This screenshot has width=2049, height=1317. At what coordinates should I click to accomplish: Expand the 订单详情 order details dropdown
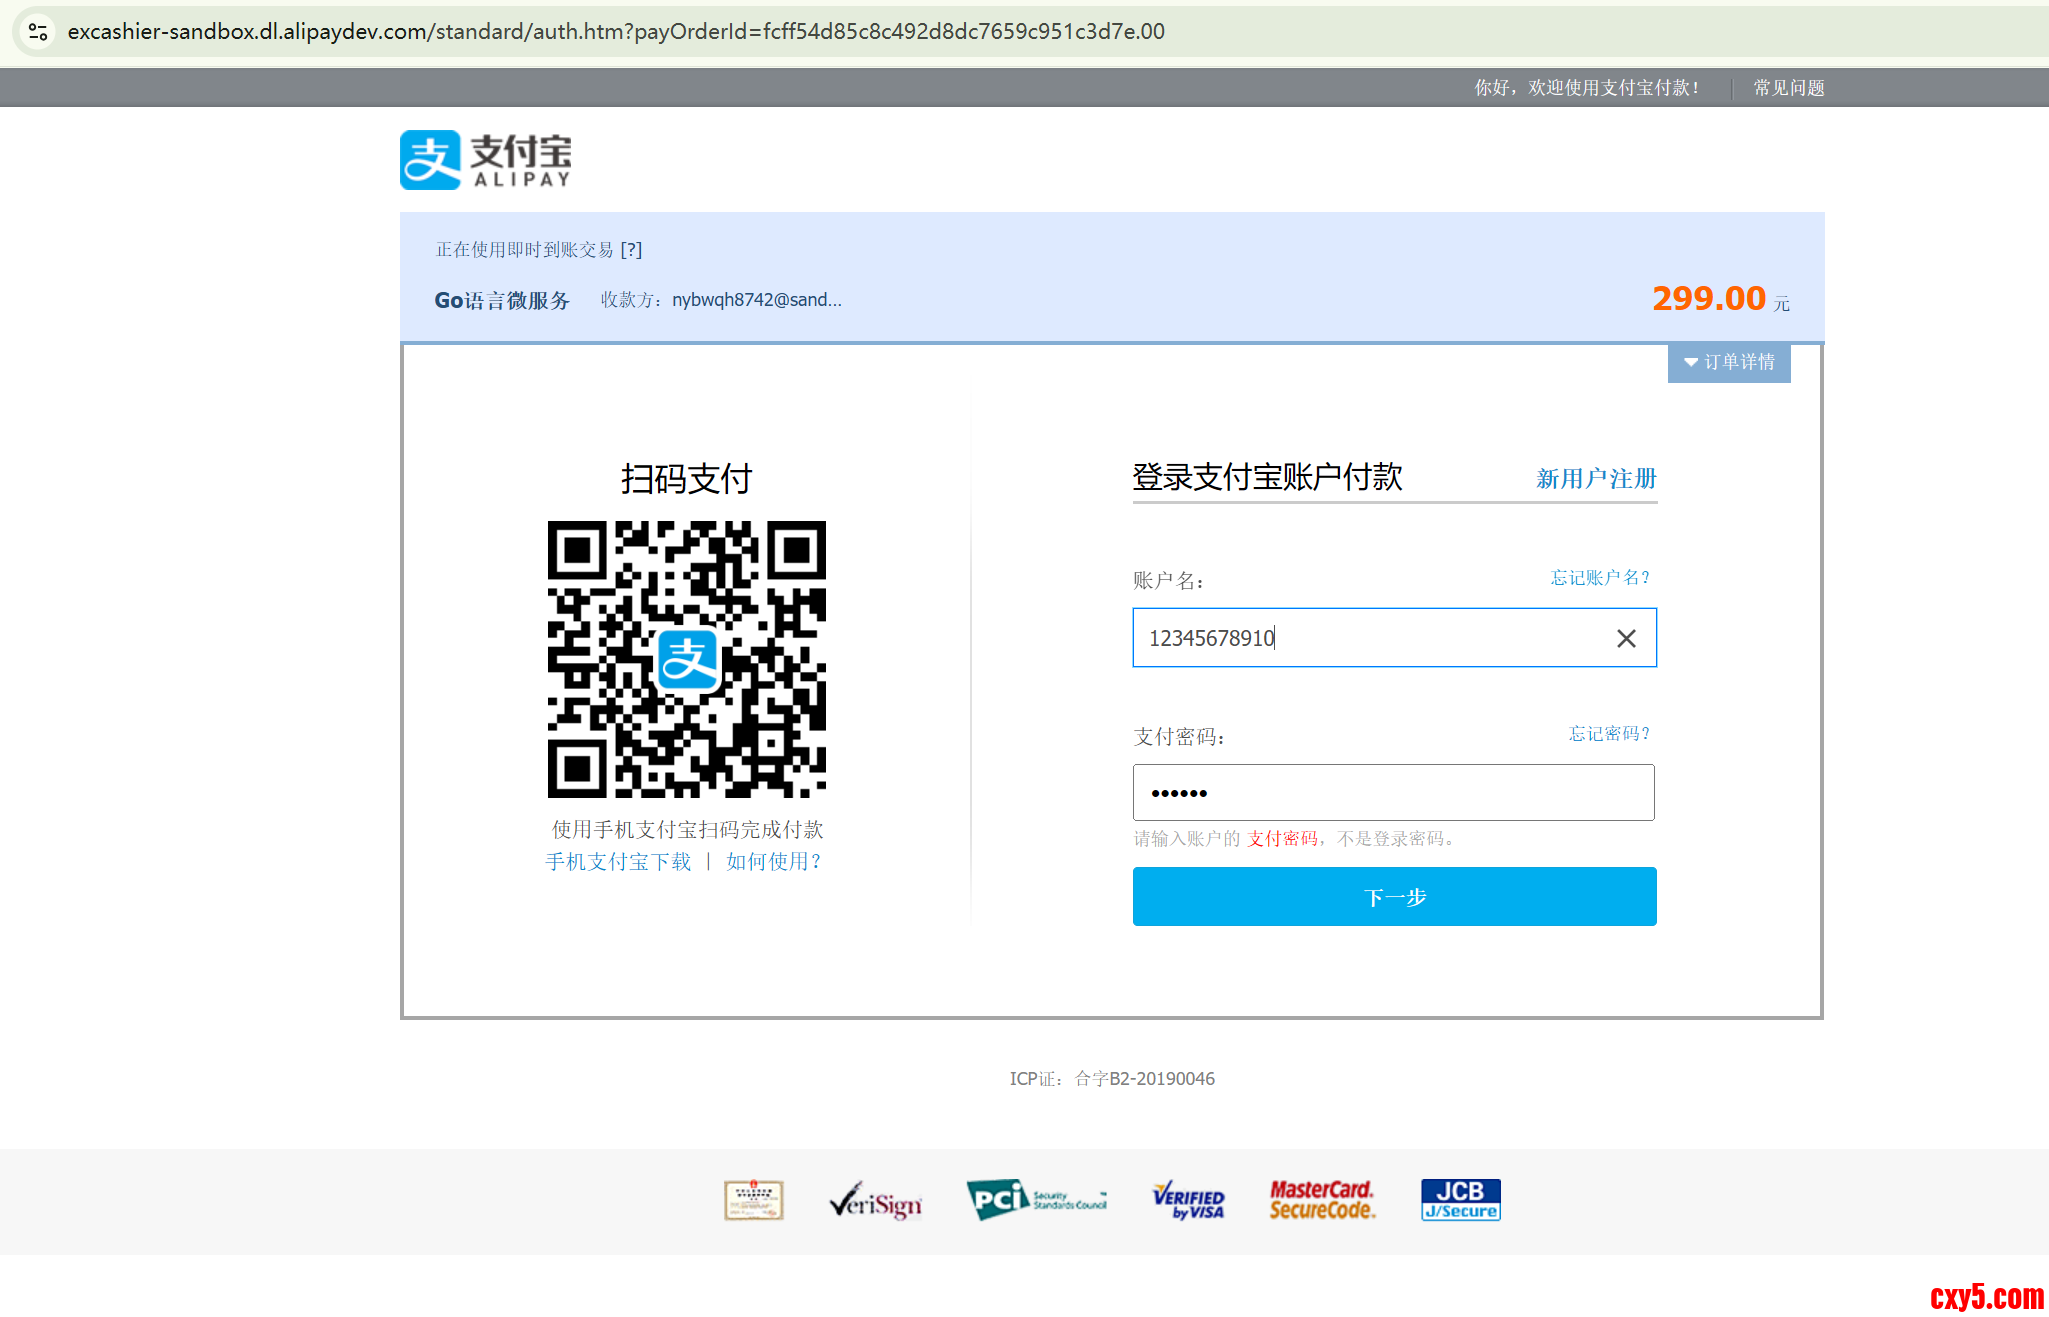pyautogui.click(x=1729, y=362)
